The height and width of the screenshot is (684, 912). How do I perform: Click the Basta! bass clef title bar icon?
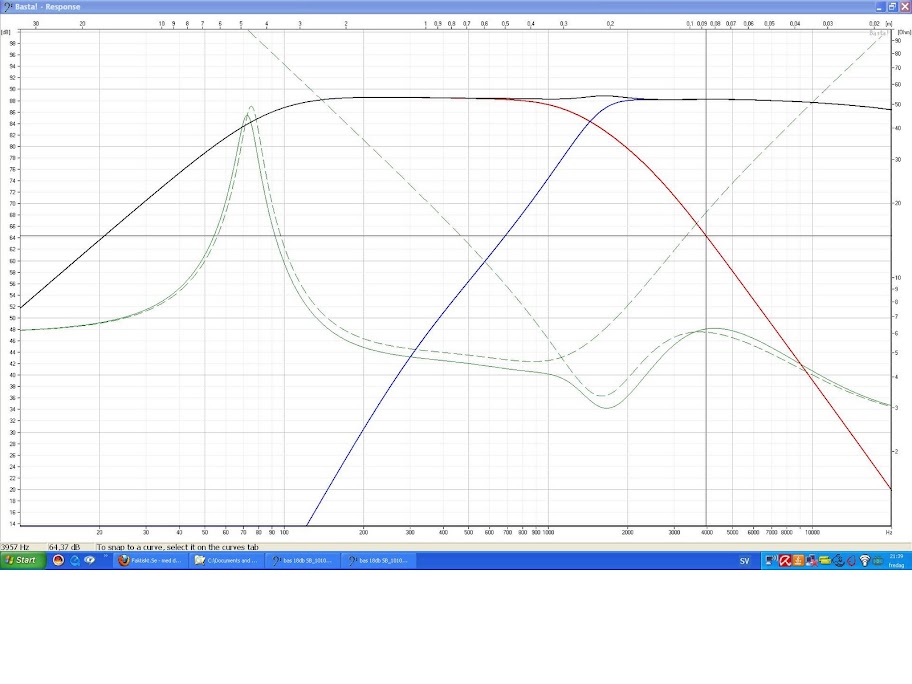coord(8,6)
